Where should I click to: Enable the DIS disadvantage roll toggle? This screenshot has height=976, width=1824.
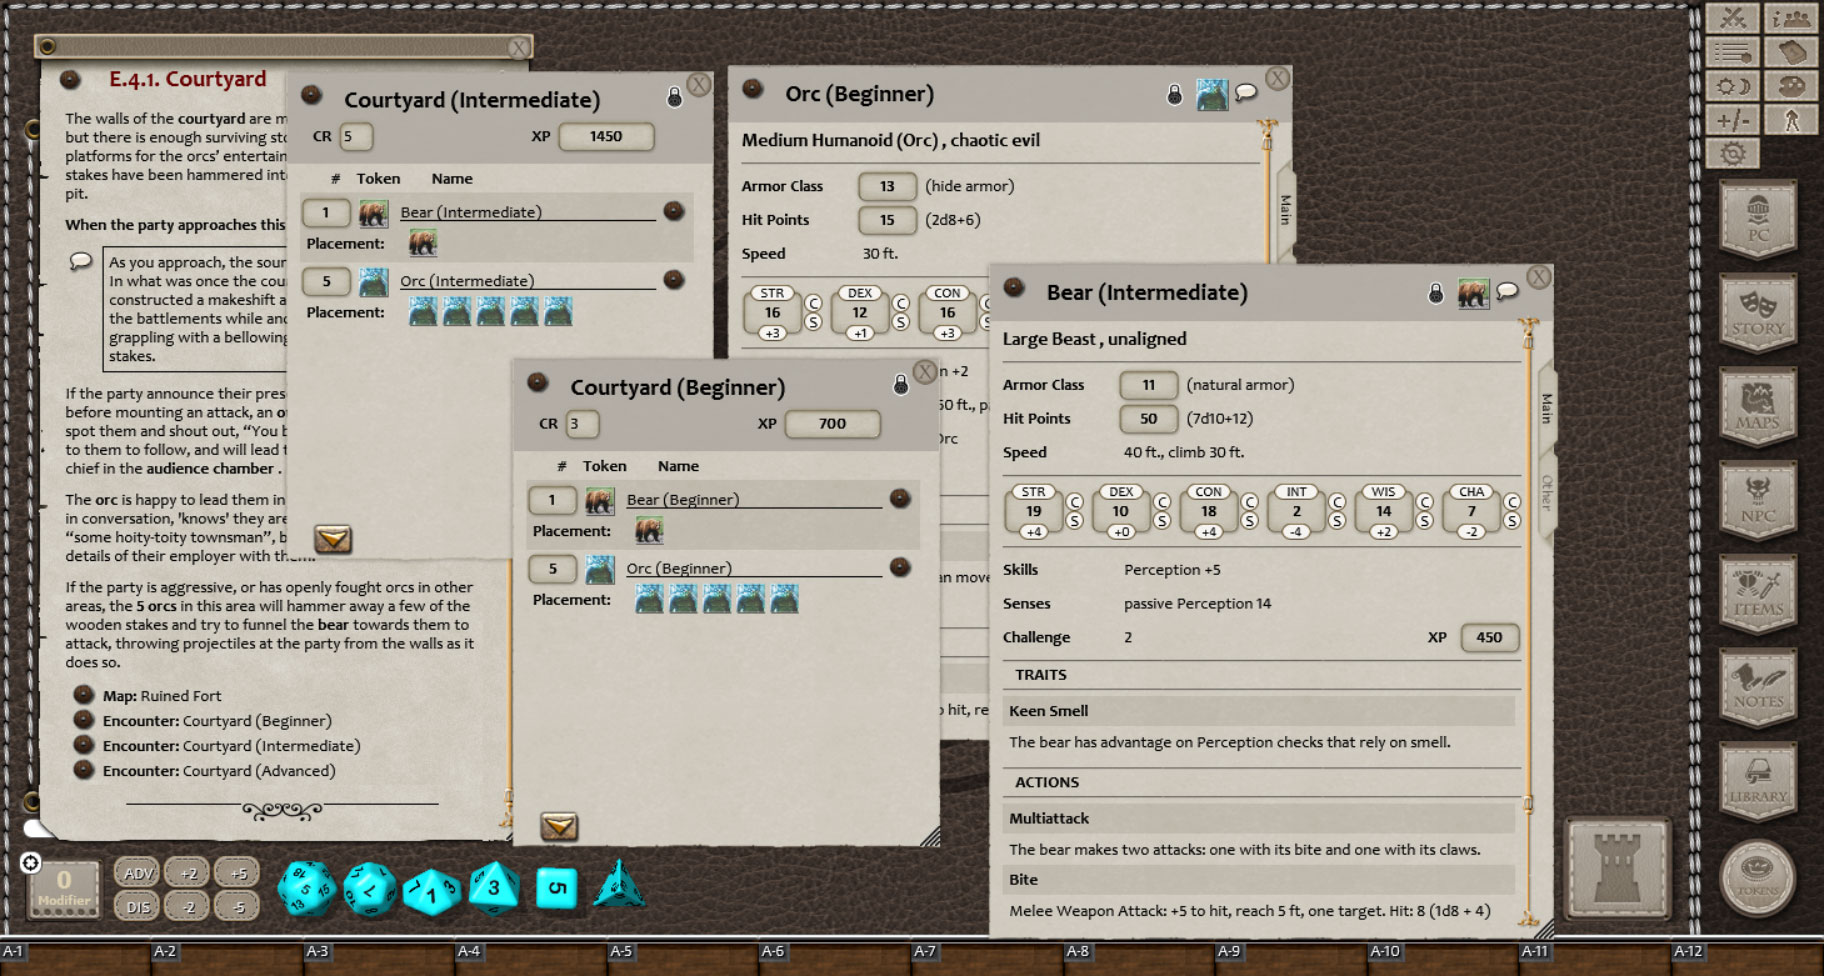tap(138, 906)
